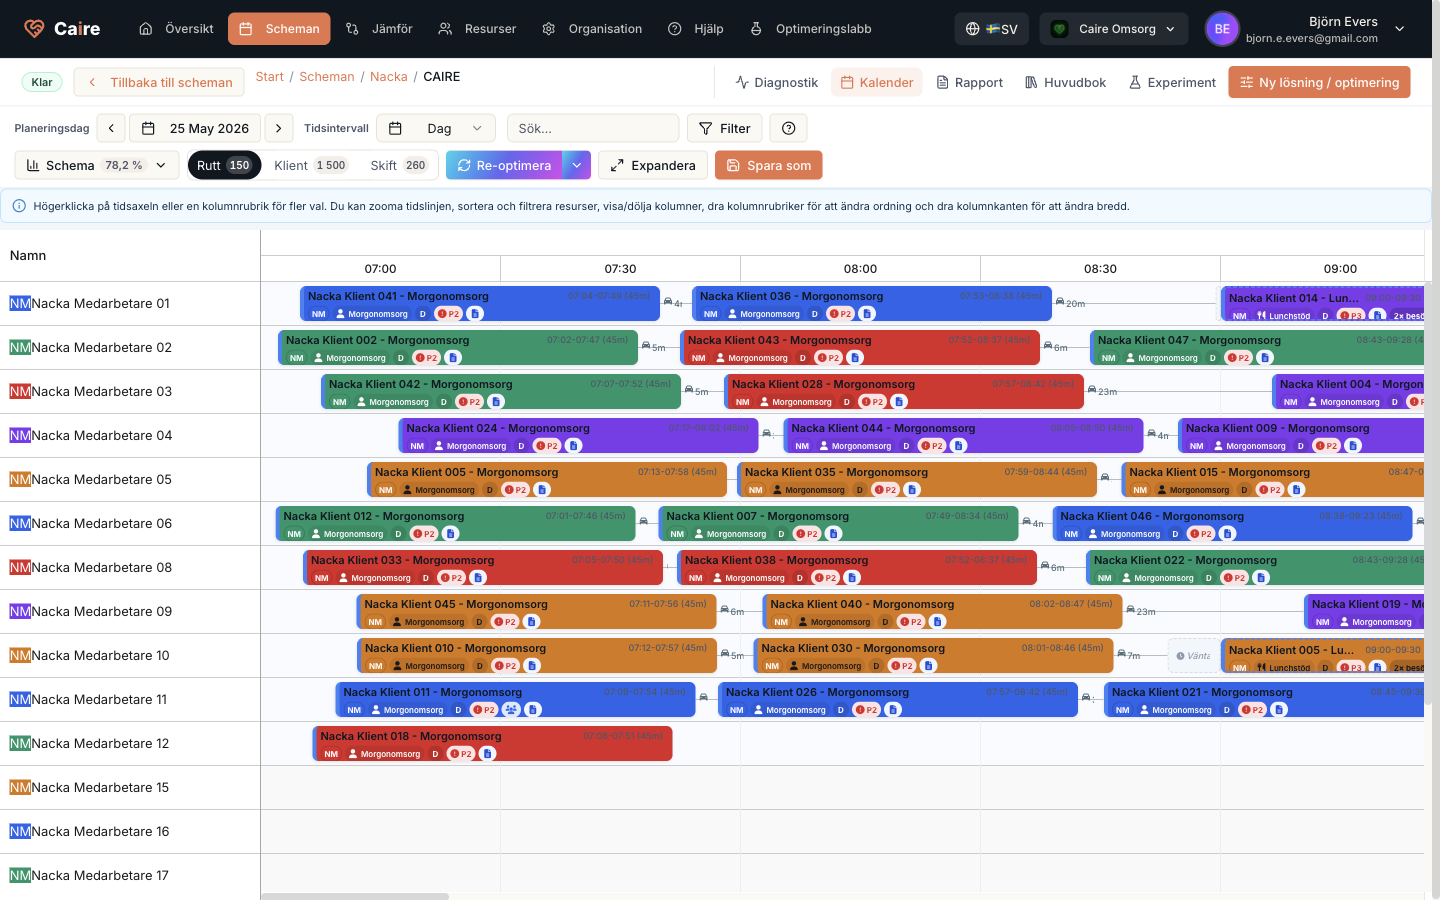1440x900 pixels.
Task: Click the document icon on Klient 018
Action: [x=488, y=754]
